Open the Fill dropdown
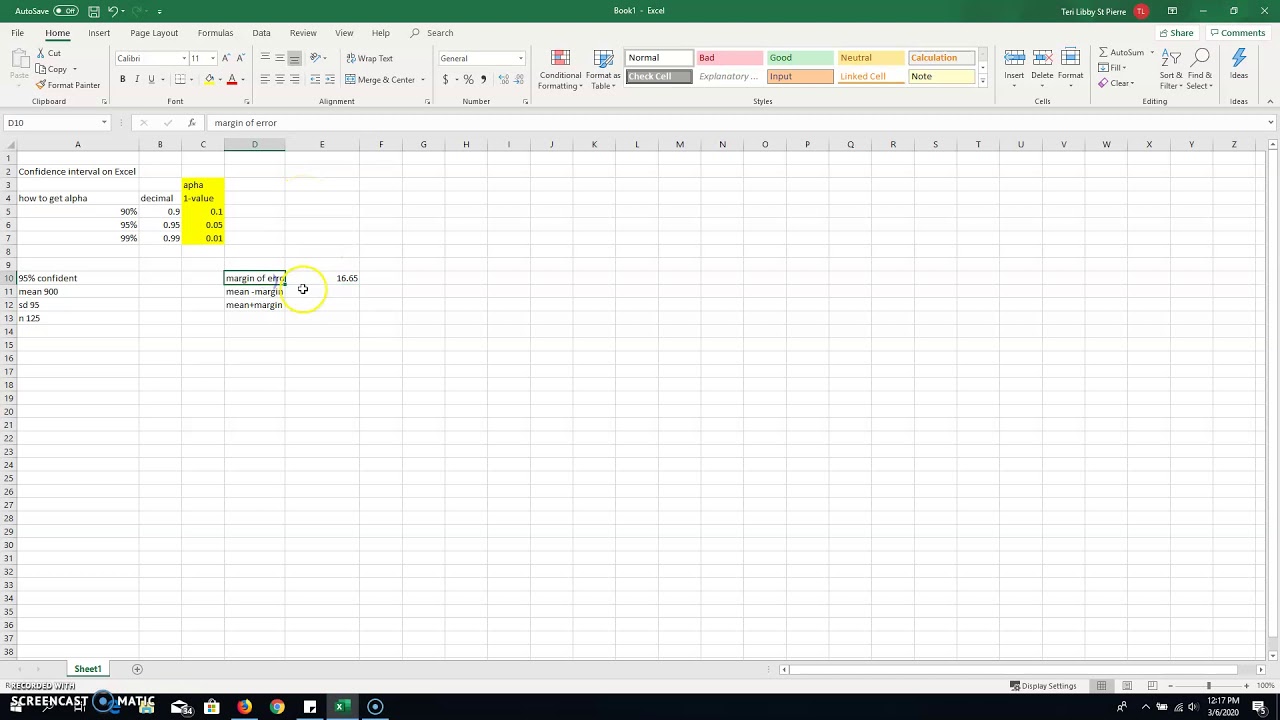The width and height of the screenshot is (1280, 720). click(x=1114, y=68)
